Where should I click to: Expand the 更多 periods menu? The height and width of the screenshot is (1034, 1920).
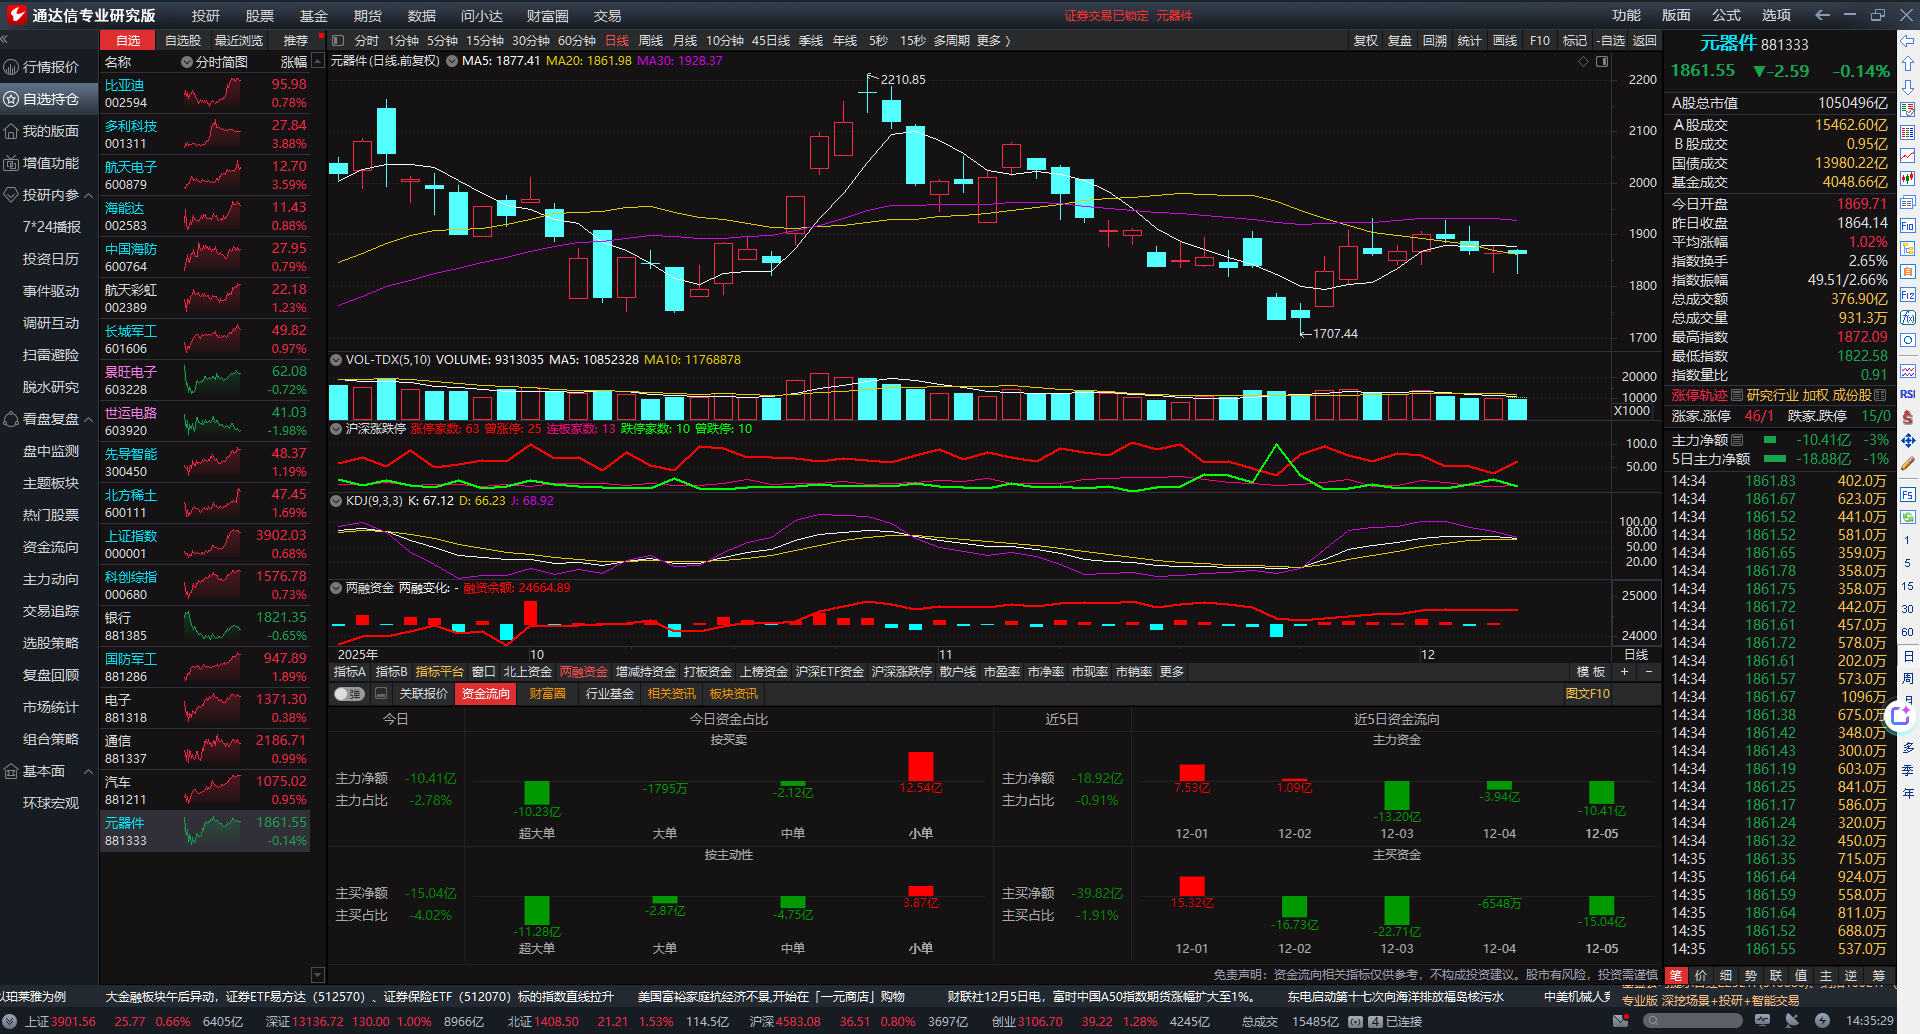point(992,41)
